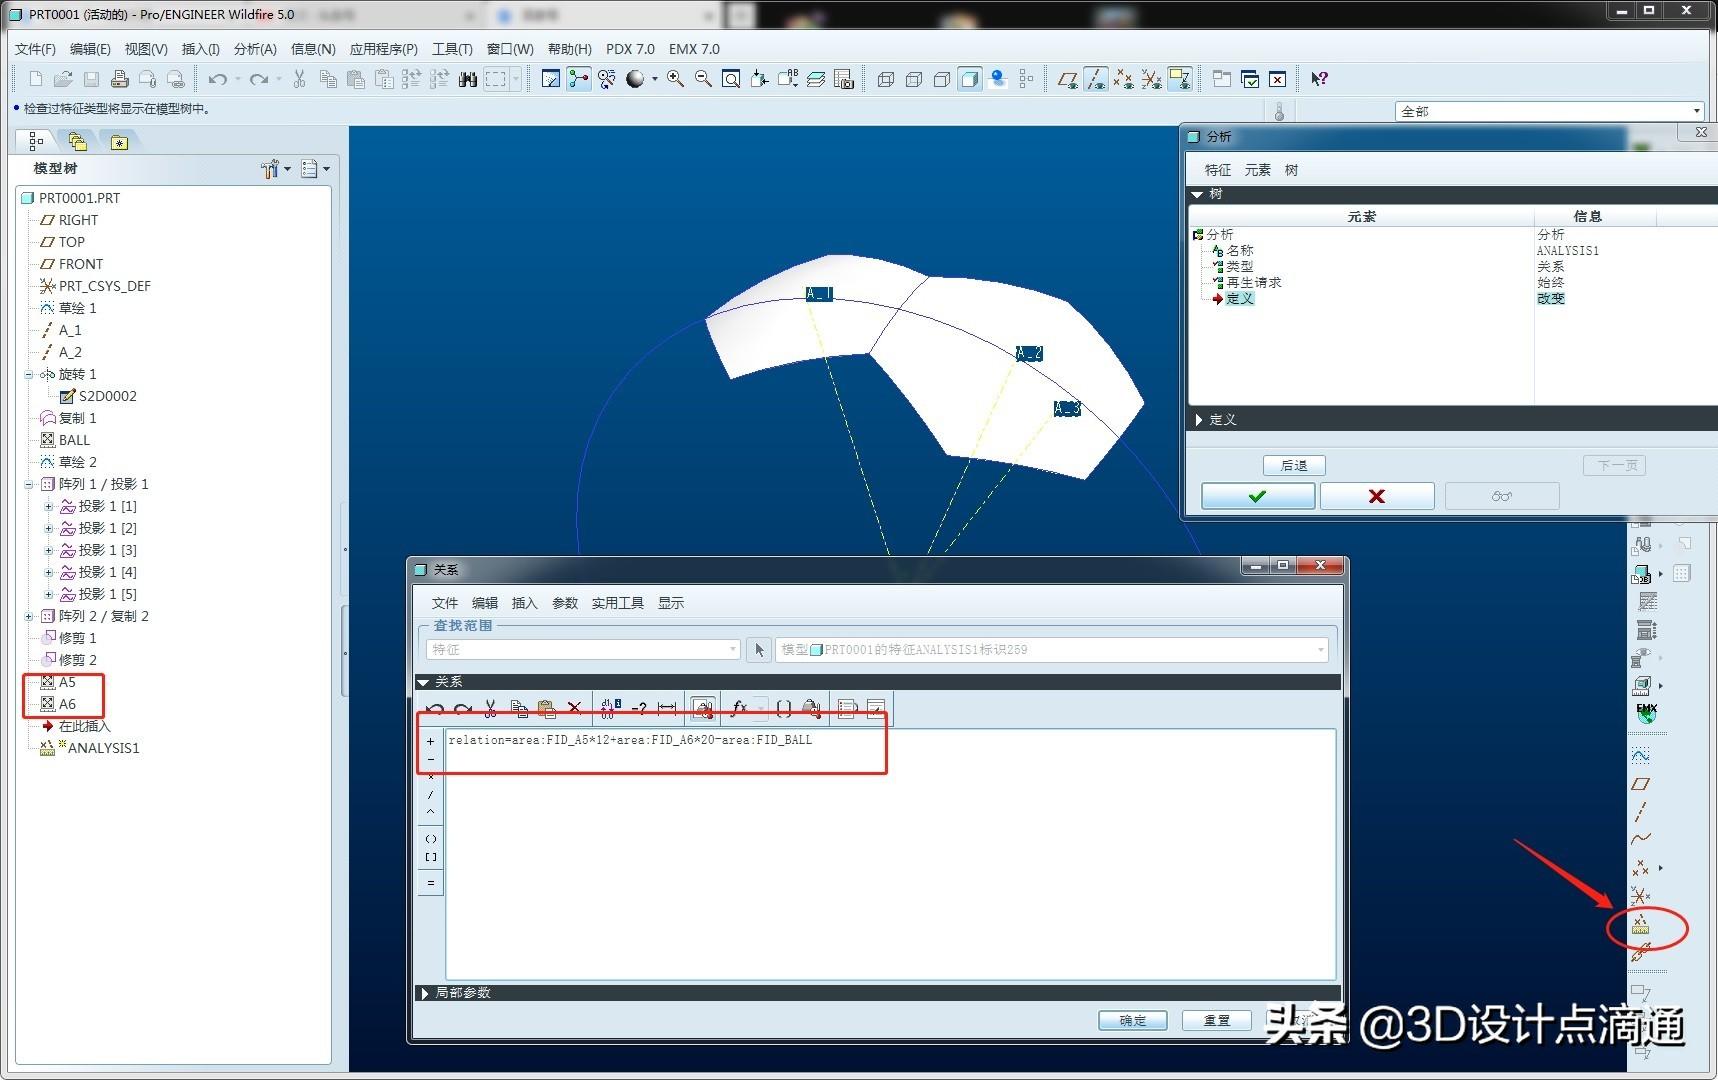The width and height of the screenshot is (1718, 1080).
Task: Click the cut scissors icon in Relations toolbar
Action: coord(491,708)
